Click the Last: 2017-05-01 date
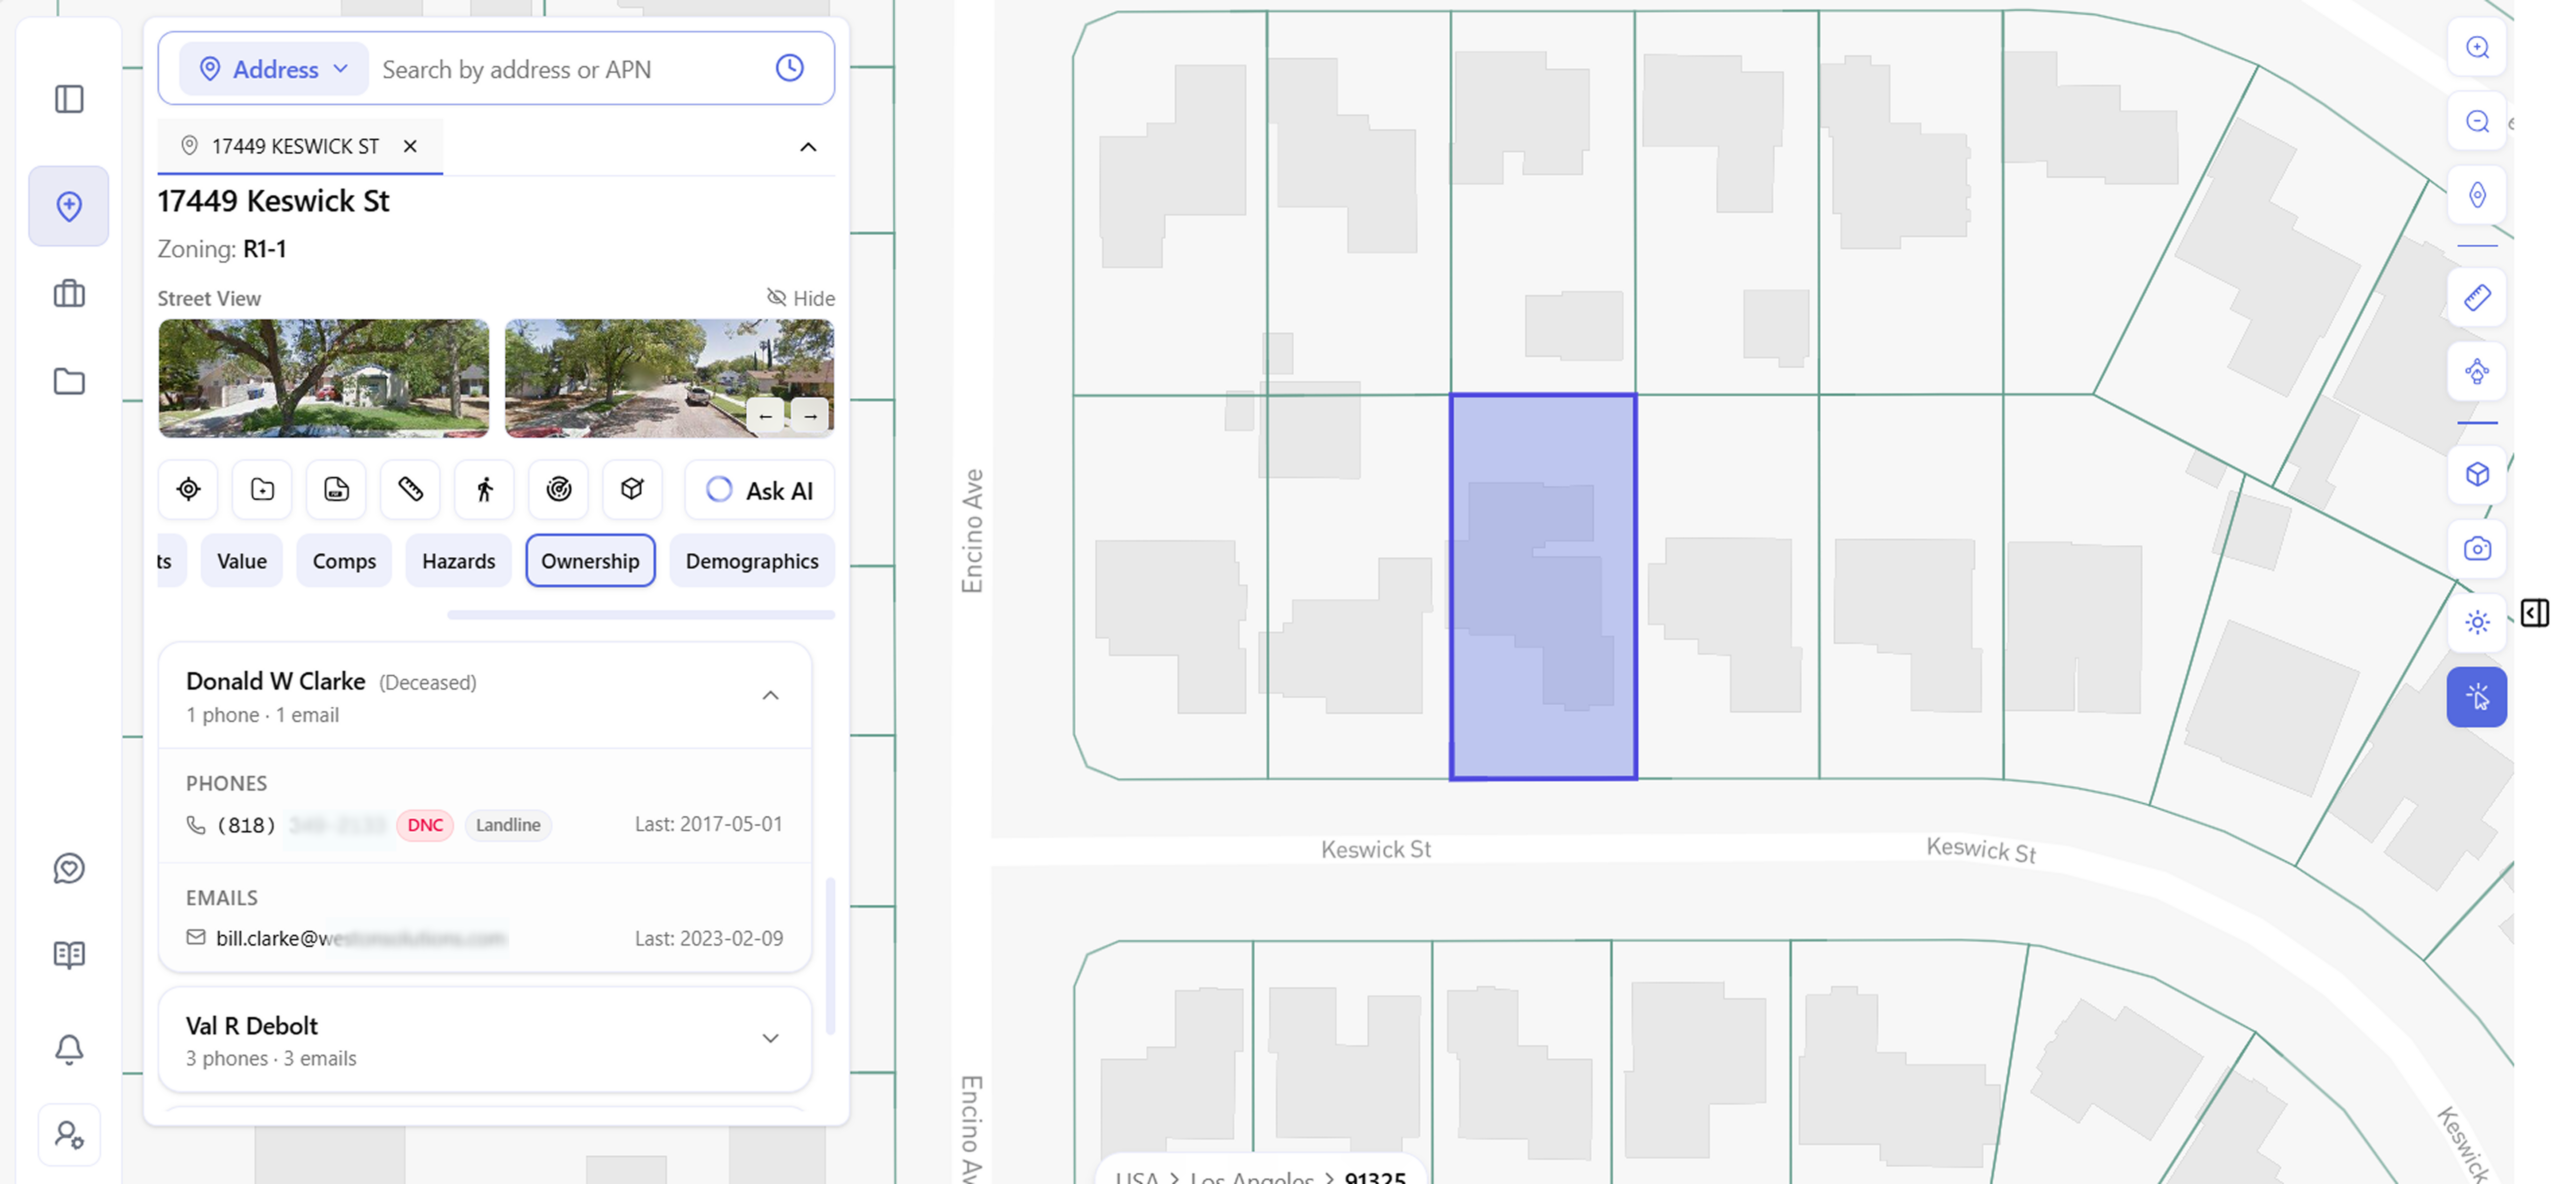The height and width of the screenshot is (1184, 2560). click(708, 824)
